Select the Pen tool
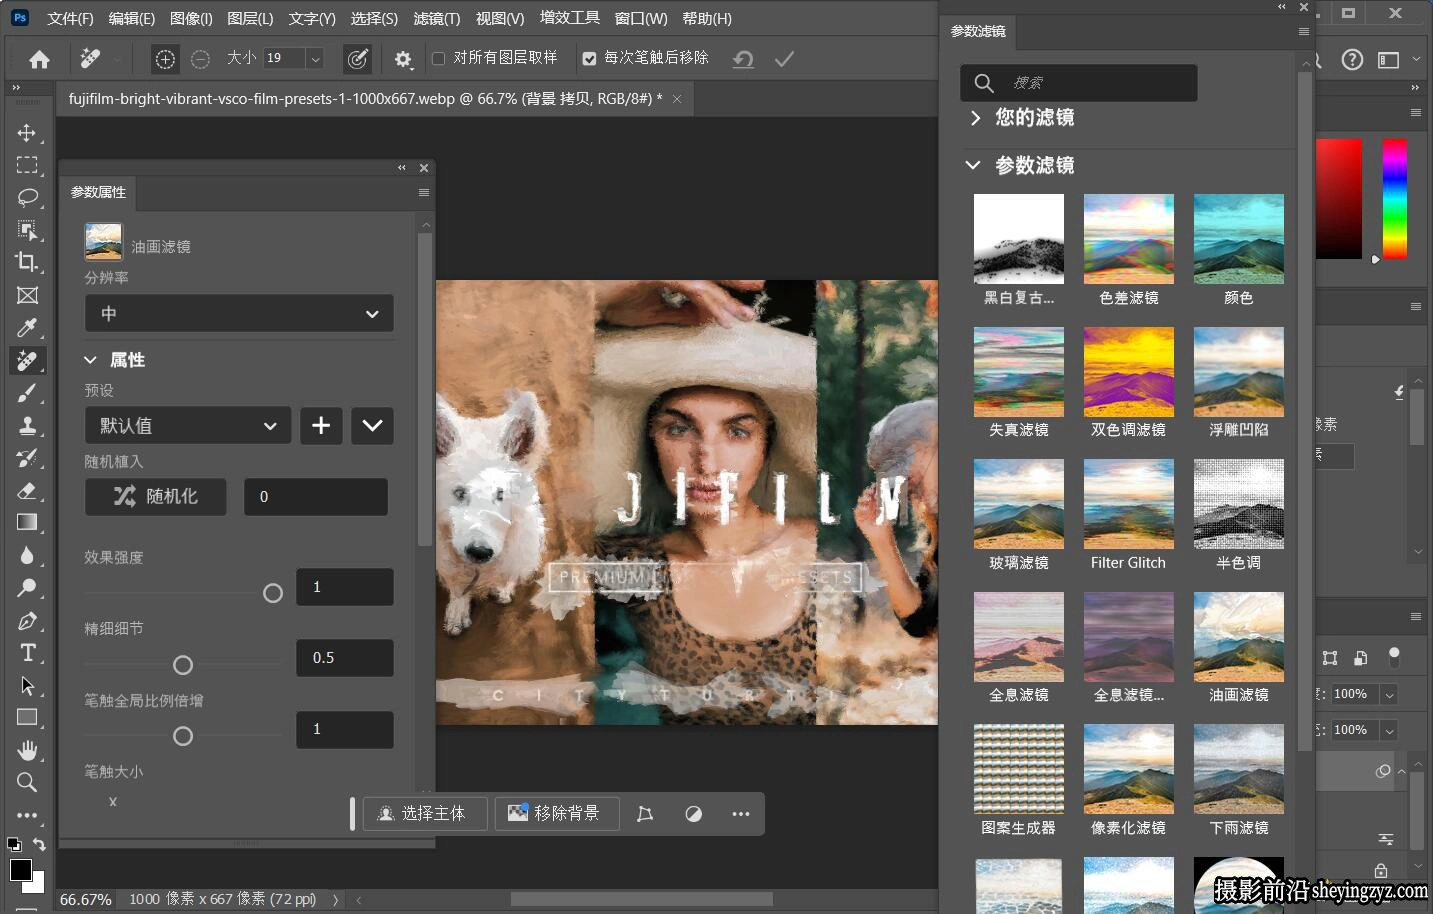Image resolution: width=1433 pixels, height=914 pixels. click(x=27, y=621)
